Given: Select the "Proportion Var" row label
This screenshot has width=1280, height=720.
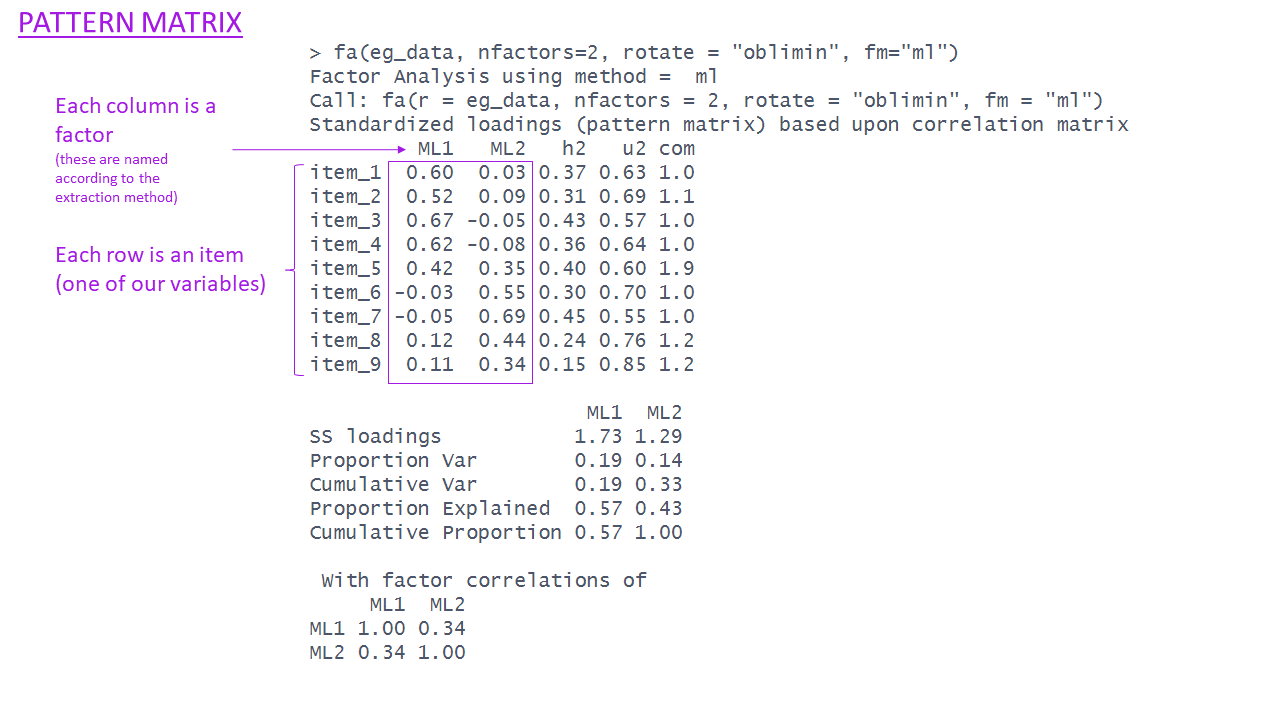Looking at the screenshot, I should point(393,461).
